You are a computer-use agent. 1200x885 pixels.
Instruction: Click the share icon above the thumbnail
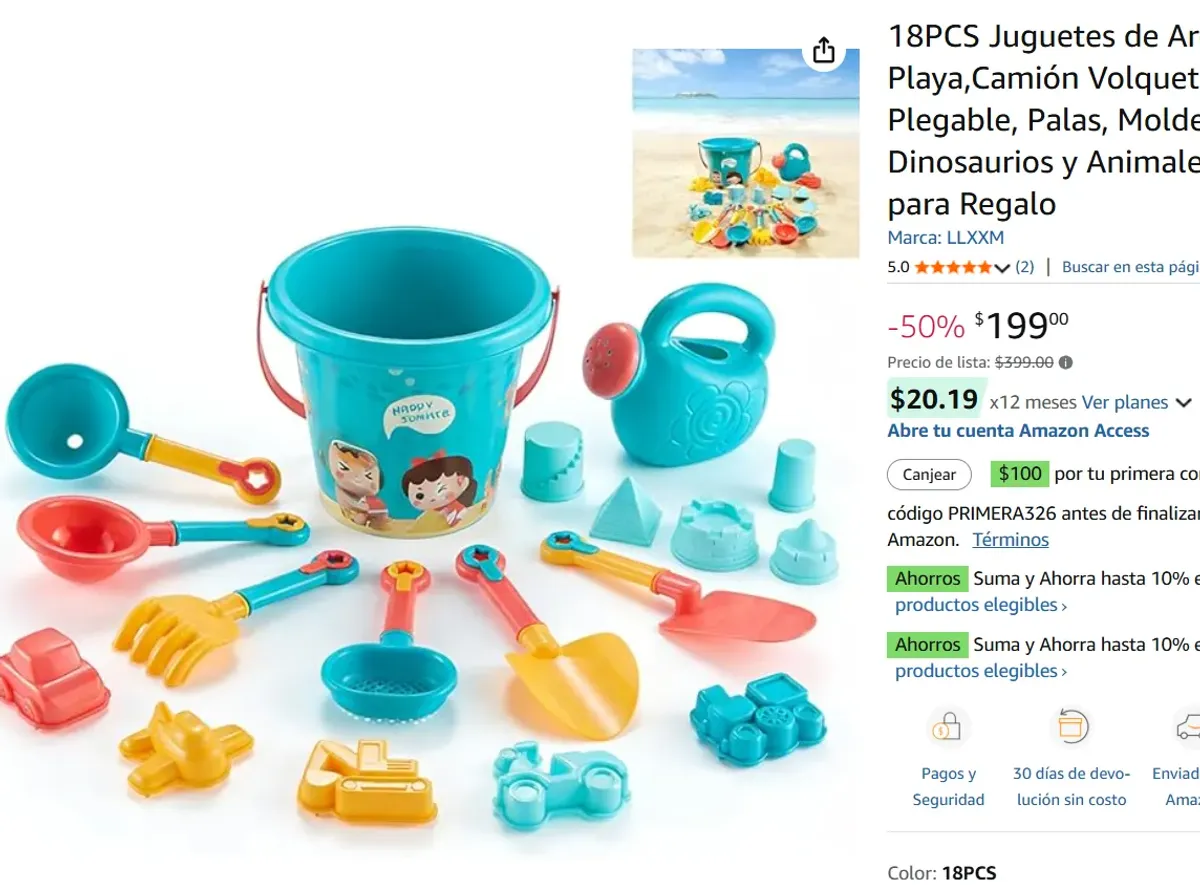[823, 50]
